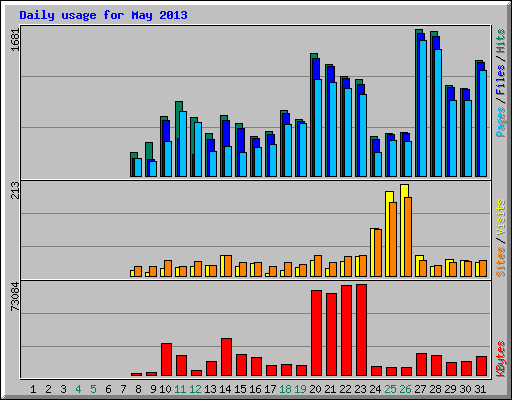Select the 213 axis maximum value

point(15,190)
